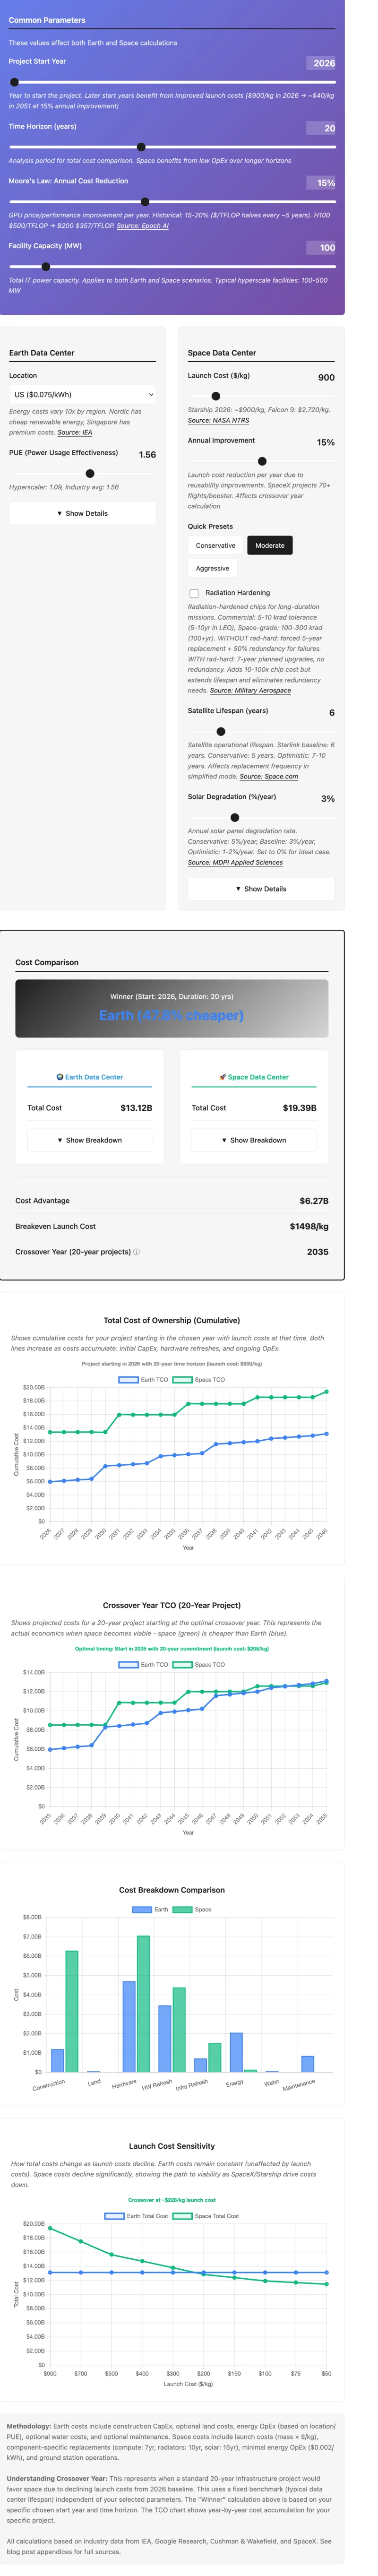This screenshot has height=2576, width=378.
Task: Click the Cost Comparison heading
Action: (x=47, y=963)
